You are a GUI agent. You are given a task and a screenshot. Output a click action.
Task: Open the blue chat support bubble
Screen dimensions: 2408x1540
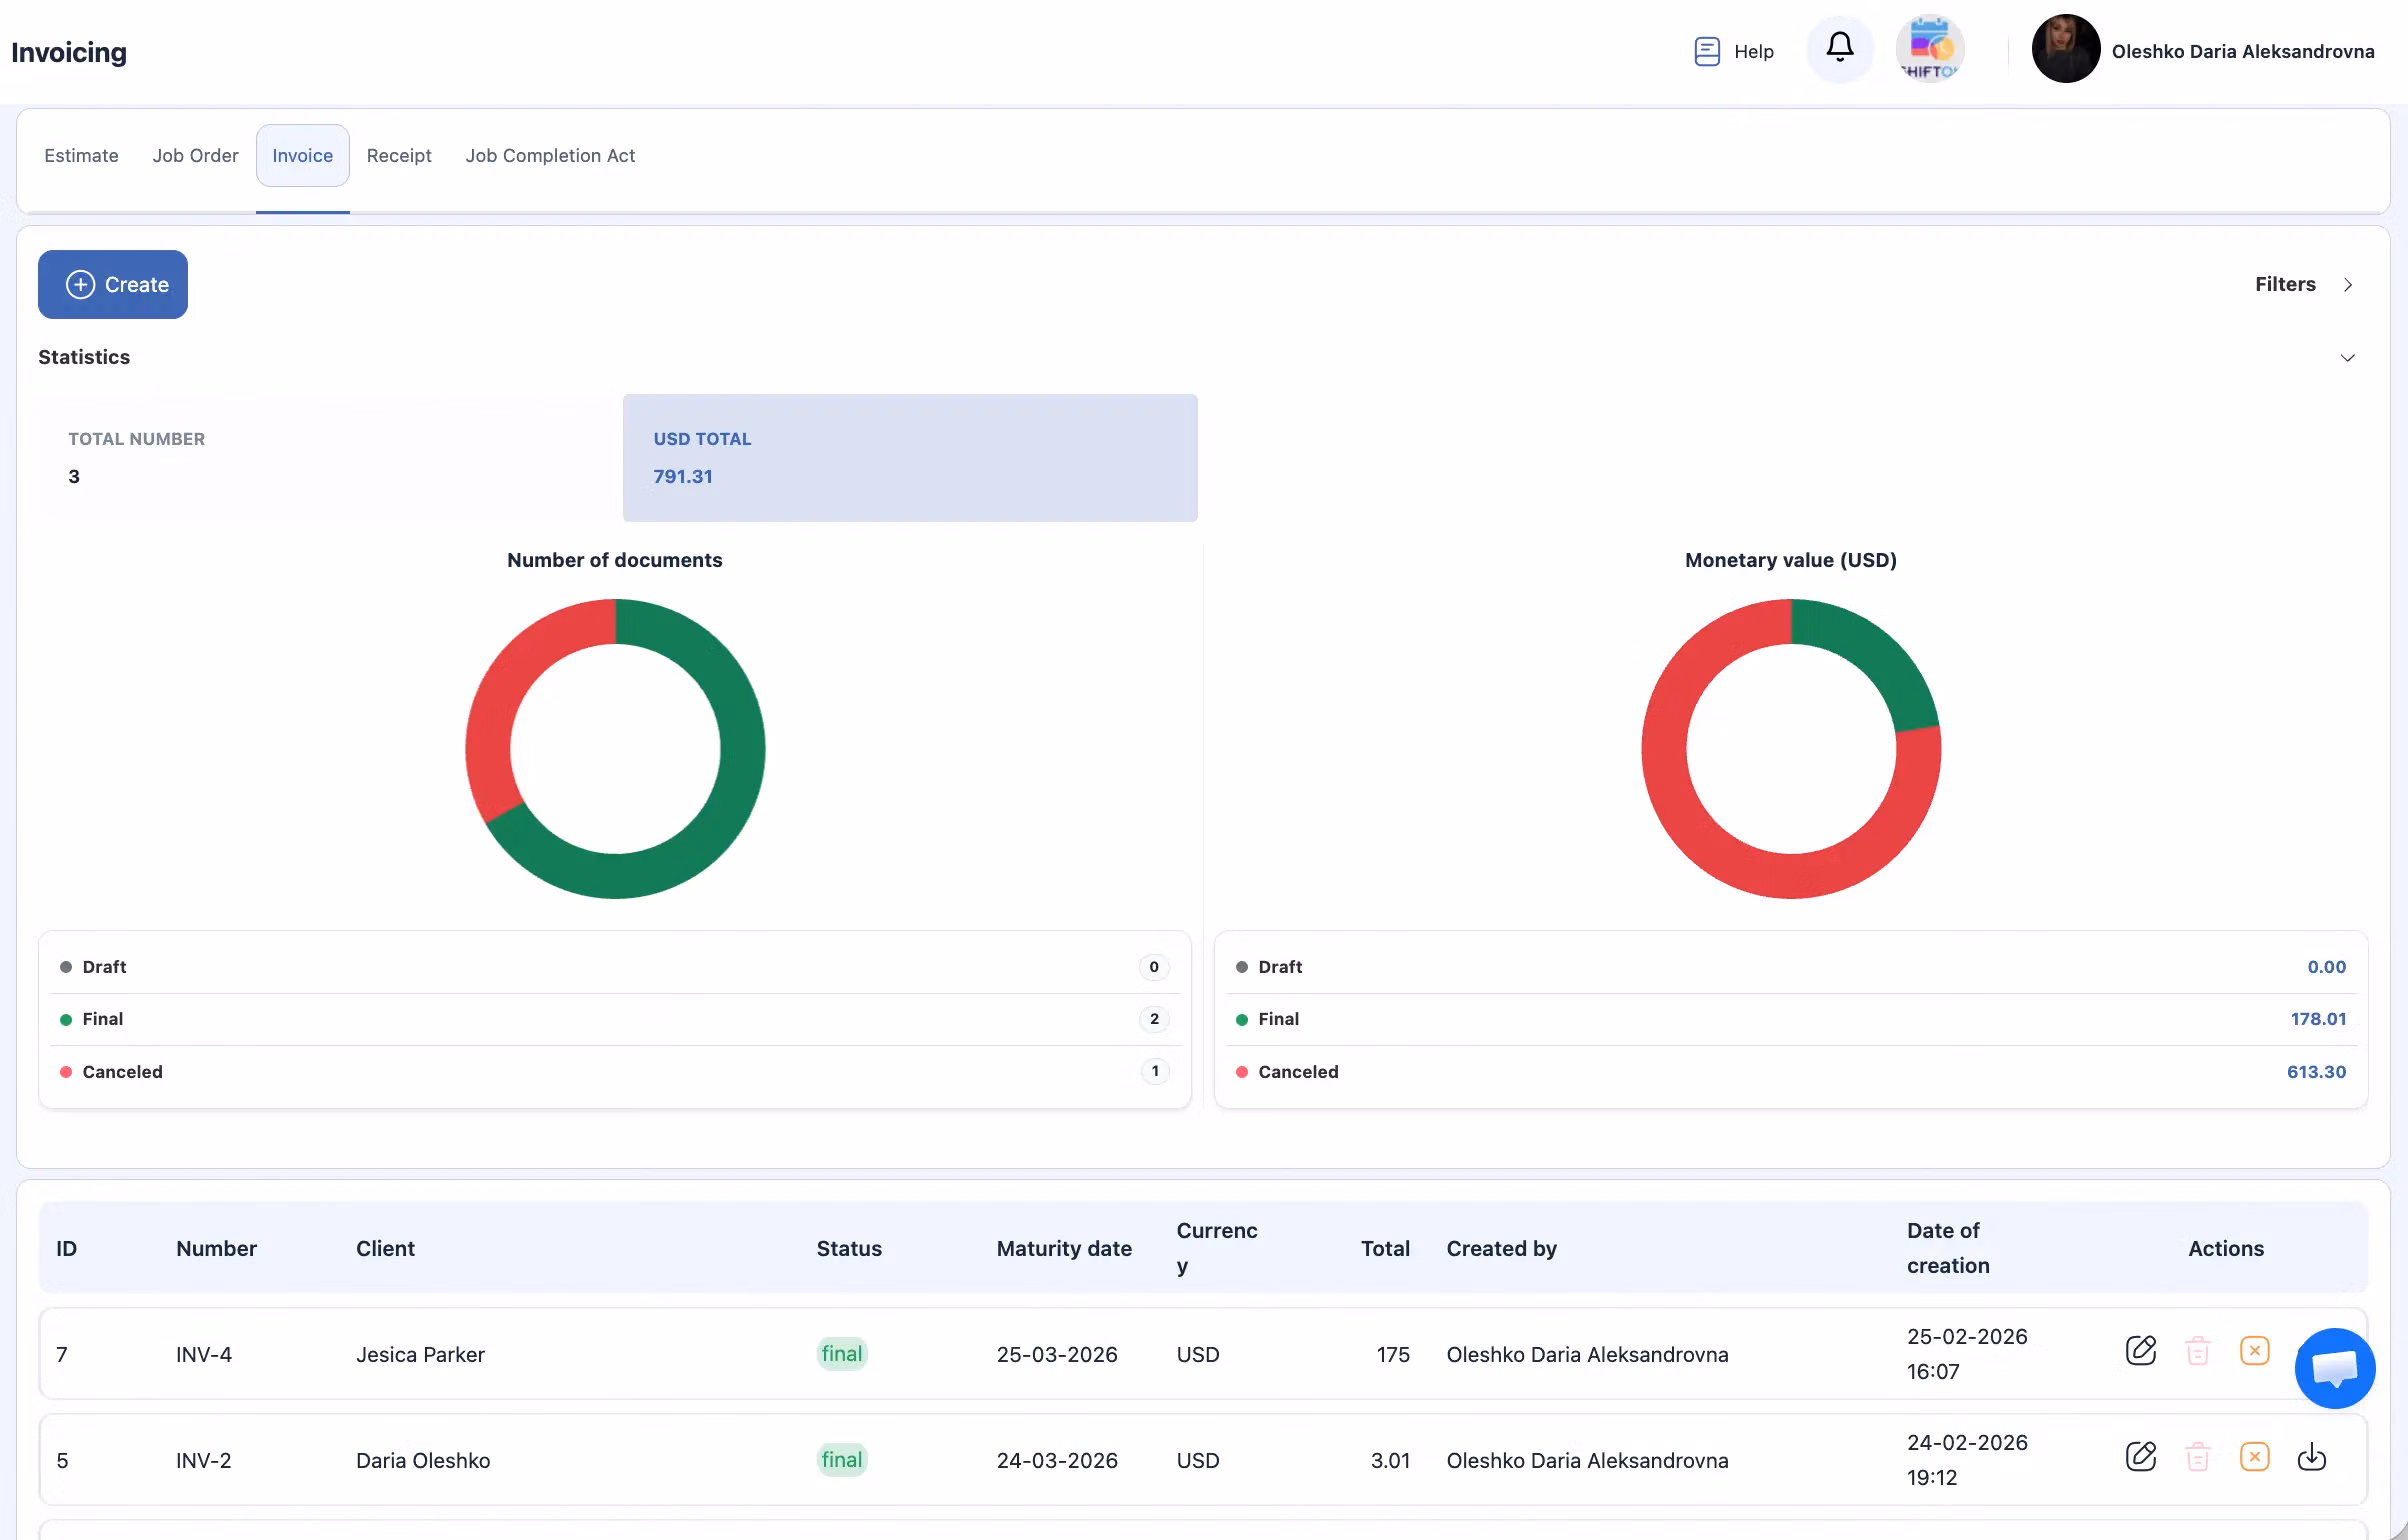click(x=2335, y=1368)
